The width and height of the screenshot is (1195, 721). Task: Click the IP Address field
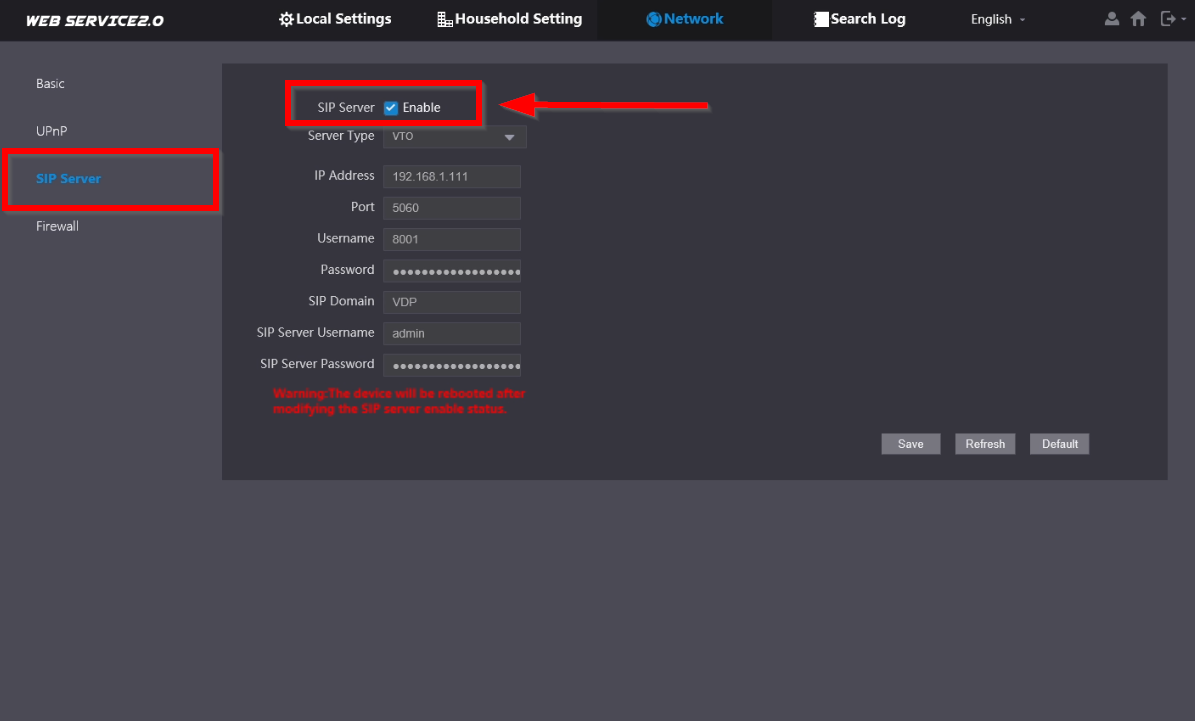click(452, 176)
